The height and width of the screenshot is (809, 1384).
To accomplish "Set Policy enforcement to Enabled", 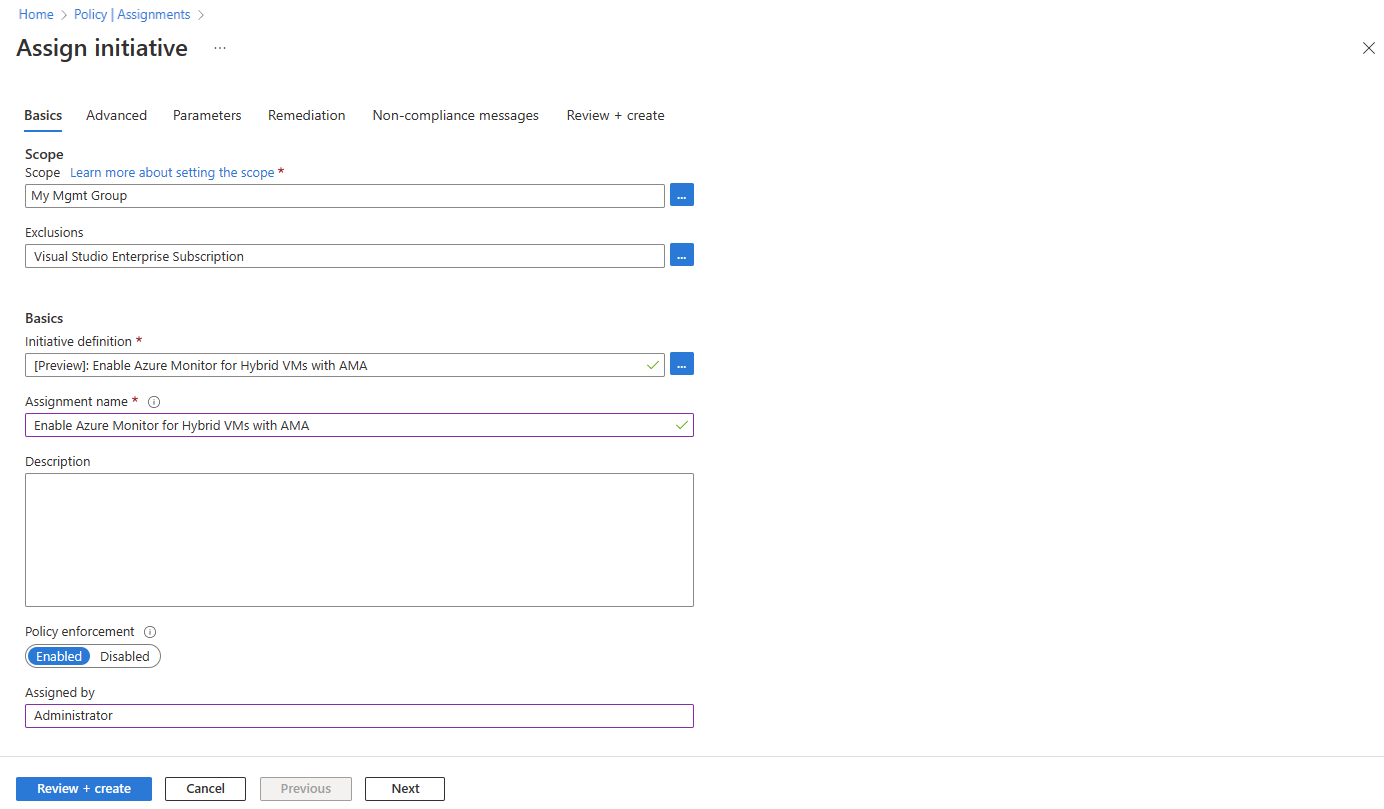I will 59,657.
